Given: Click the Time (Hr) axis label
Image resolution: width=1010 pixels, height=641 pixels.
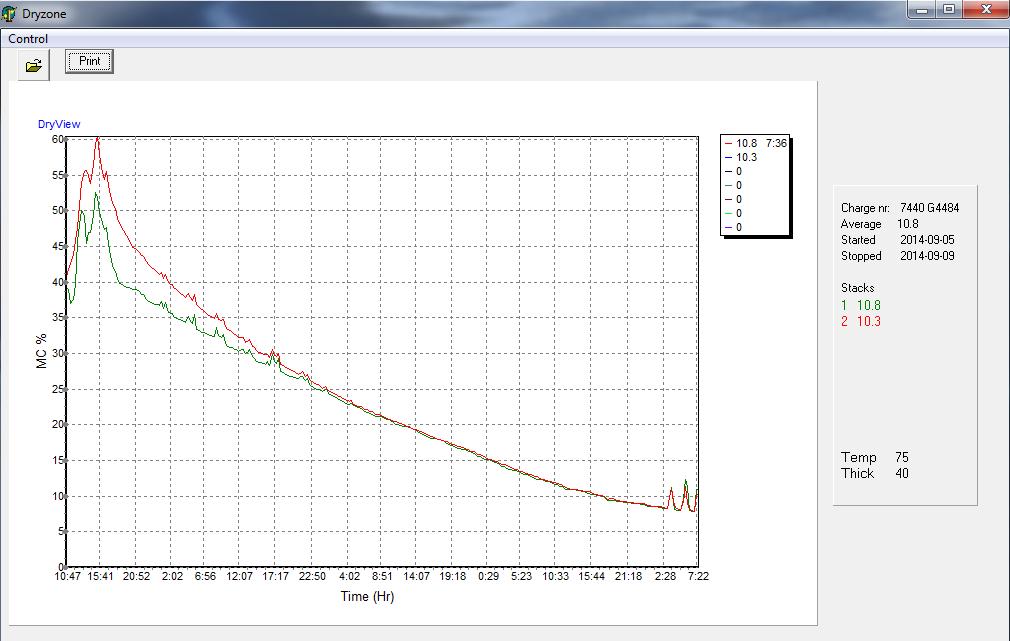Looking at the screenshot, I should 367,597.
